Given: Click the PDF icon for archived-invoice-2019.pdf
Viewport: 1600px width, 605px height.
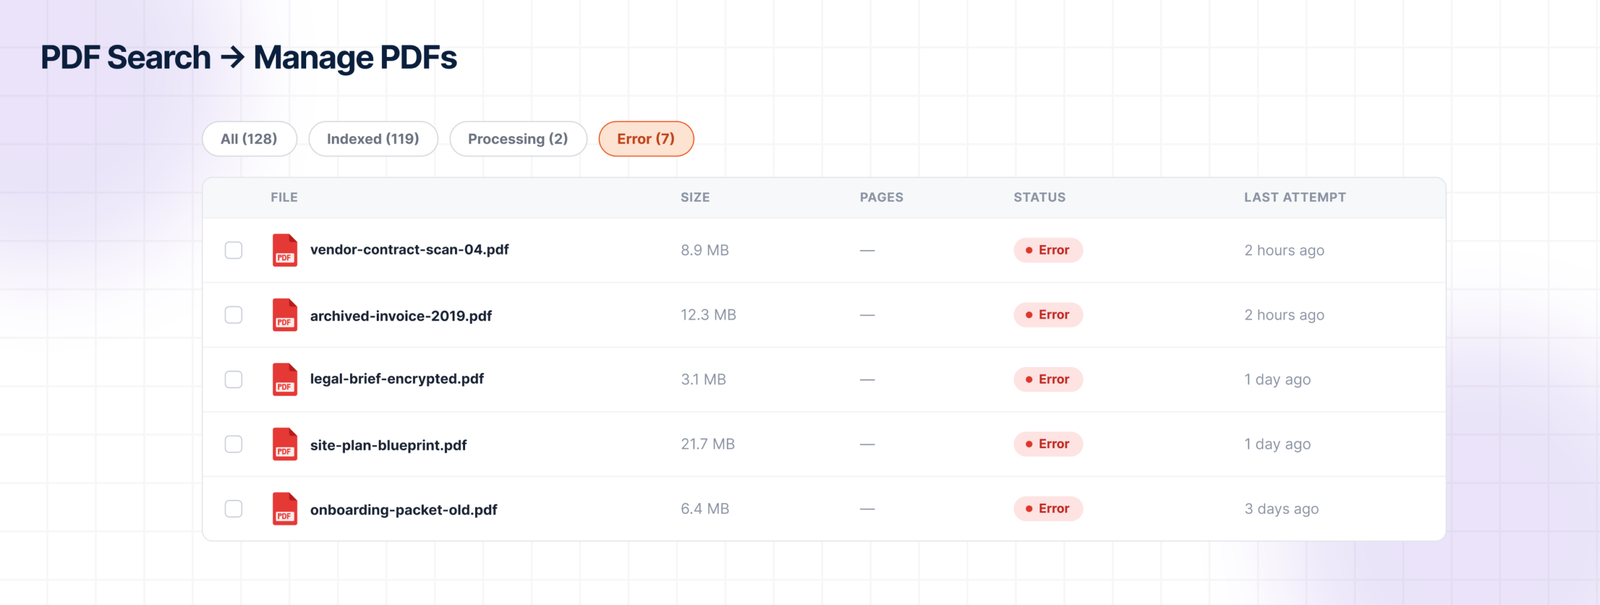Looking at the screenshot, I should [285, 315].
